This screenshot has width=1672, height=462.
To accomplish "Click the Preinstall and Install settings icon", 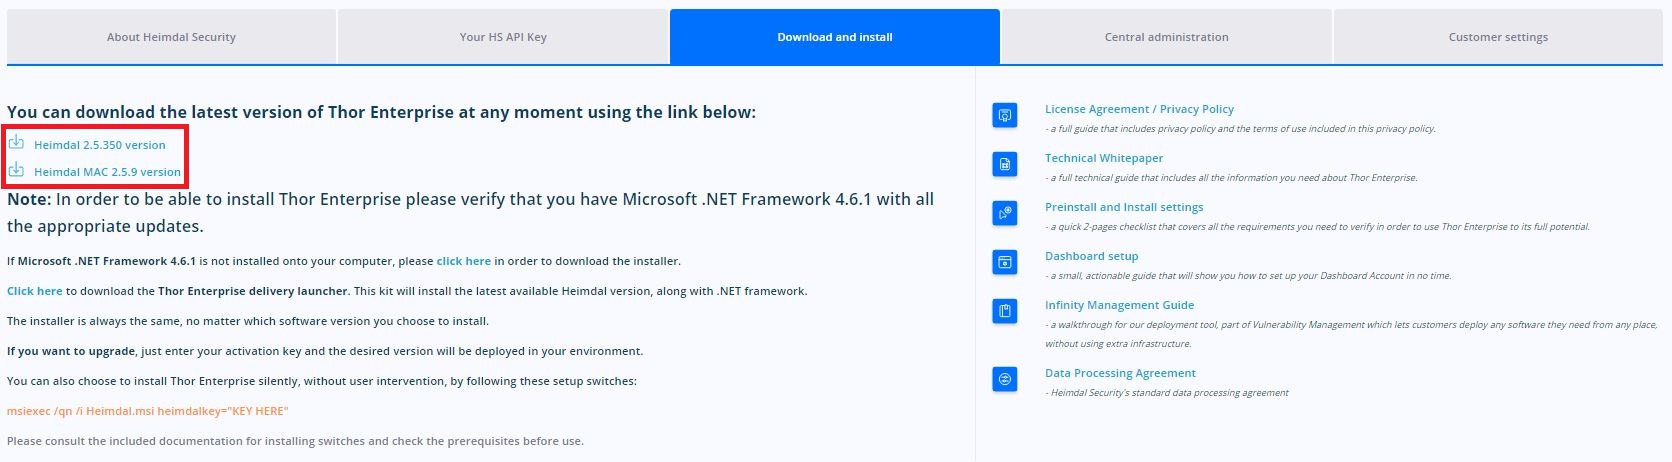I will coord(1005,213).
